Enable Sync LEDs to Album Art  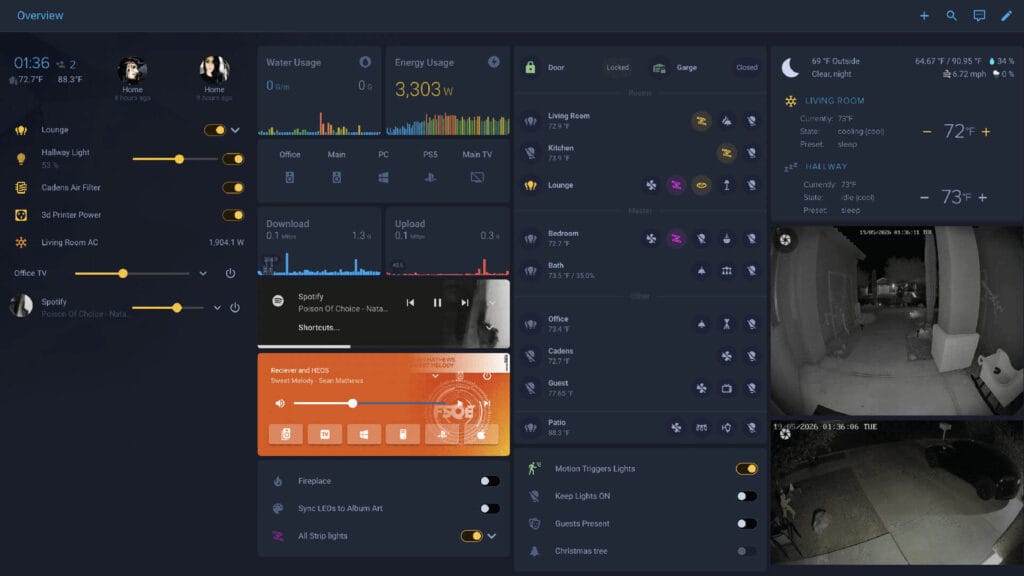point(489,508)
